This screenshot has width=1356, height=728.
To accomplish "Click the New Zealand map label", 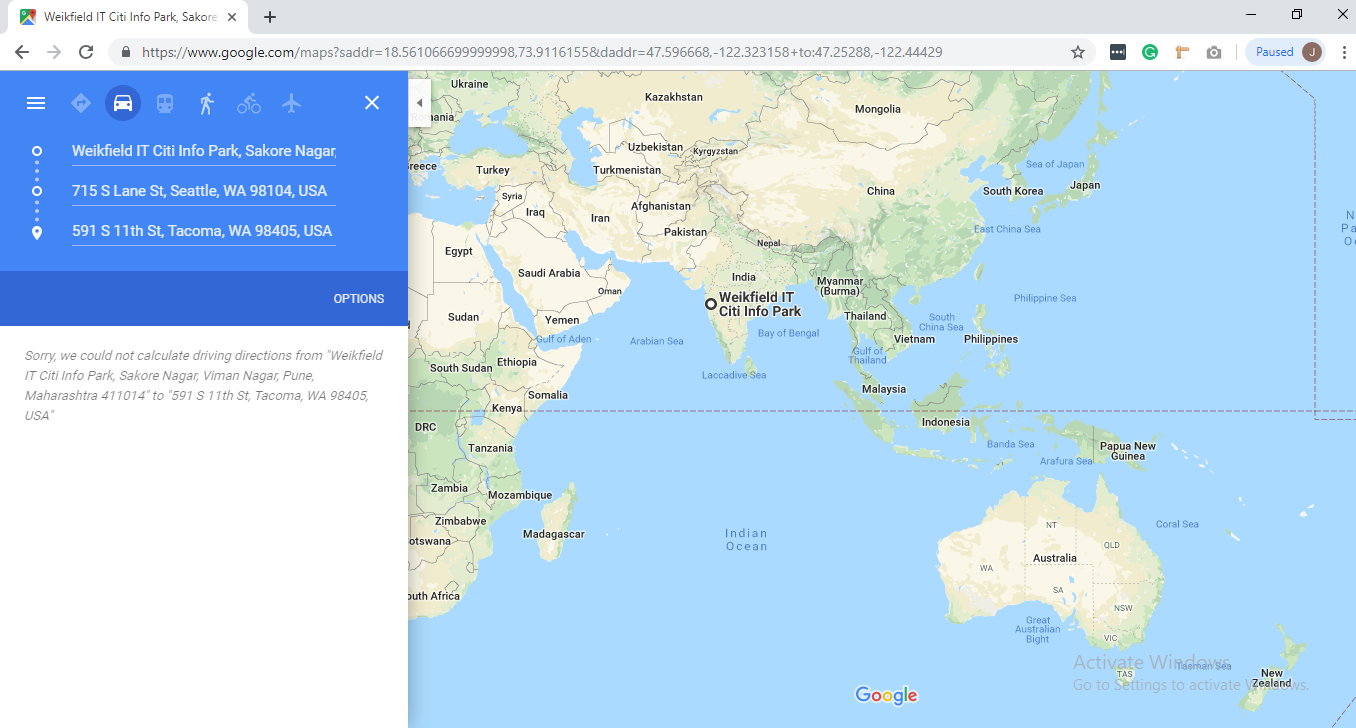I will click(1272, 679).
